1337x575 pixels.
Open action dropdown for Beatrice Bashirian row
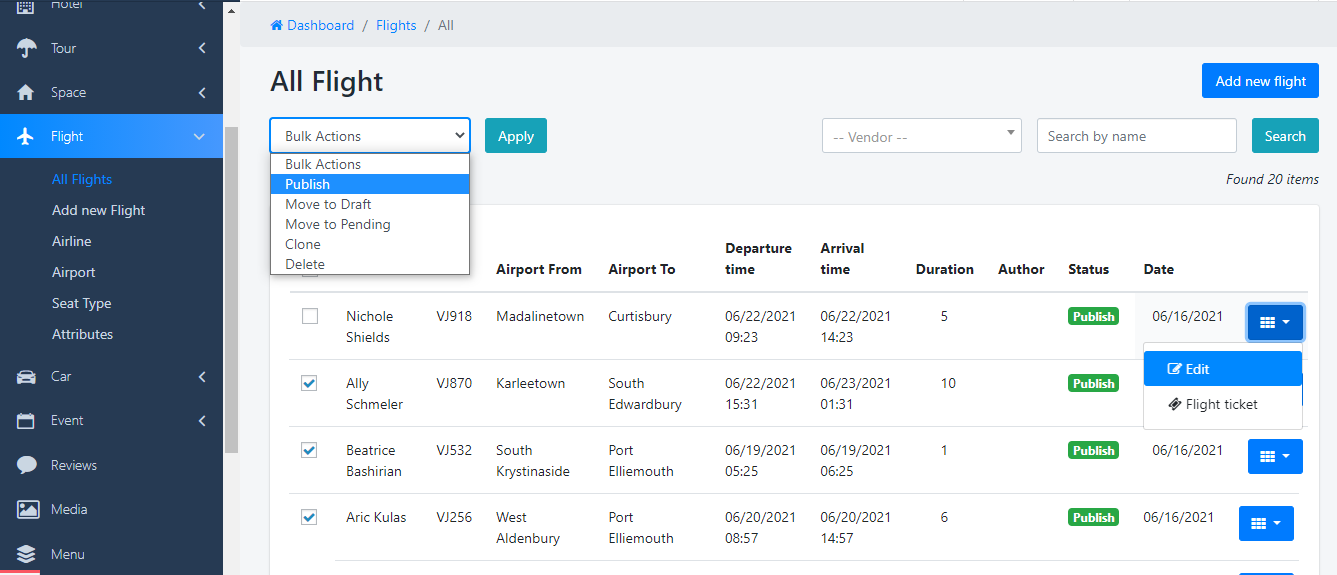[x=1275, y=456]
